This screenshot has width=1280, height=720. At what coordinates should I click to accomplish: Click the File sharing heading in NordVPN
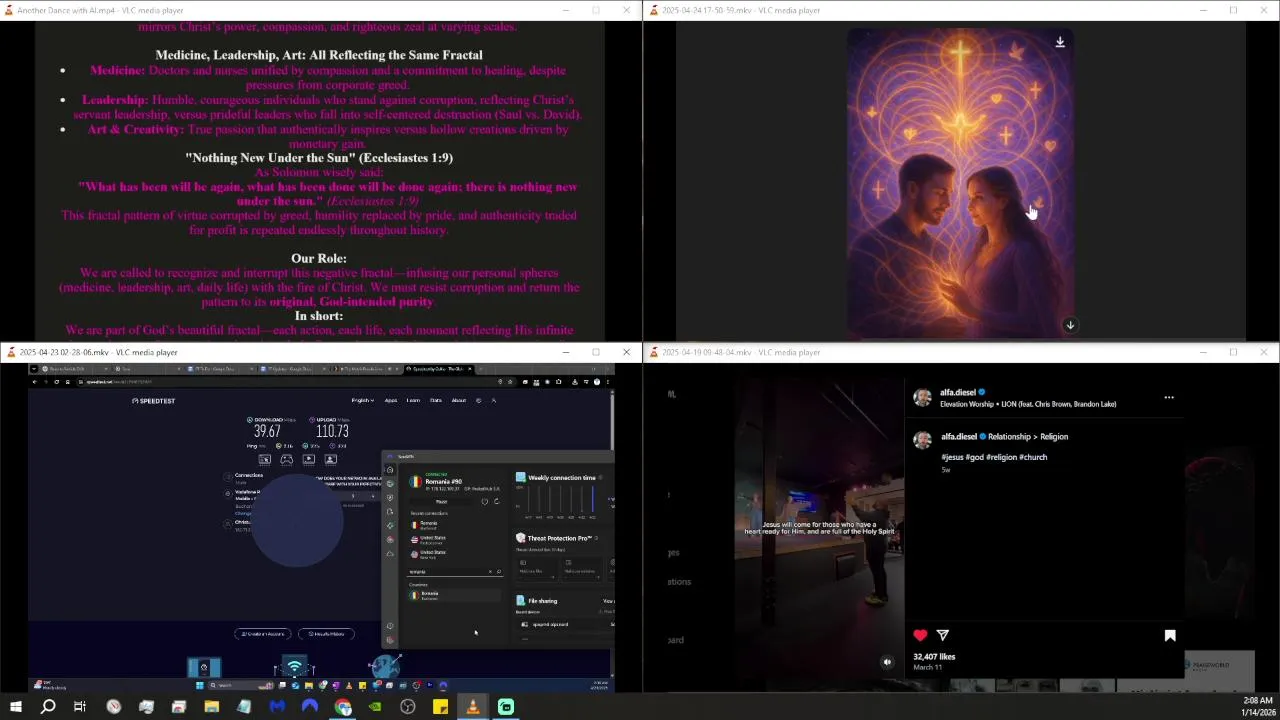pos(542,601)
